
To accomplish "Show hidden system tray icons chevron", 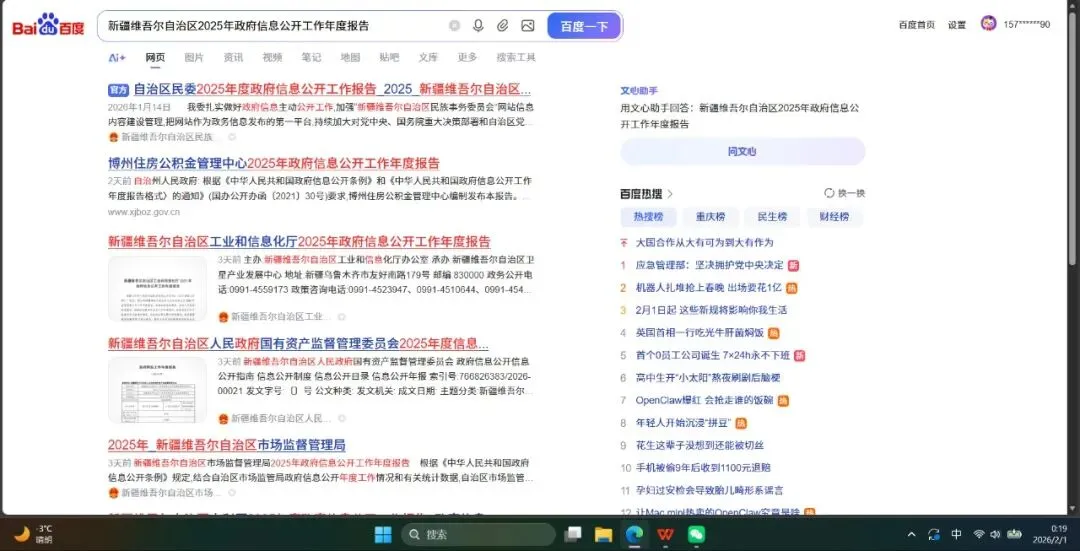I will (912, 534).
